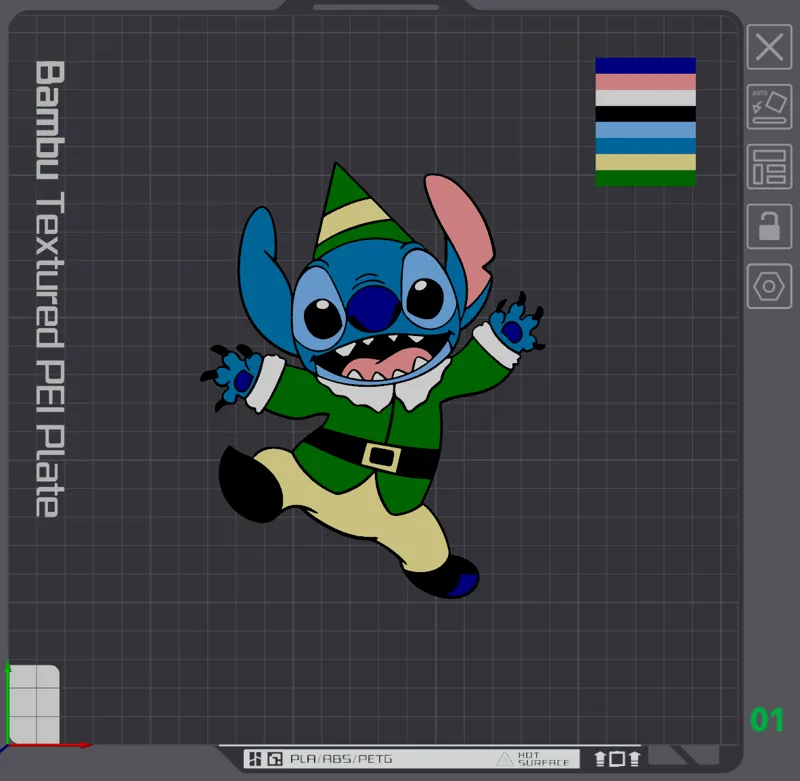Select the black color stripe
The height and width of the screenshot is (781, 800).
tap(645, 114)
